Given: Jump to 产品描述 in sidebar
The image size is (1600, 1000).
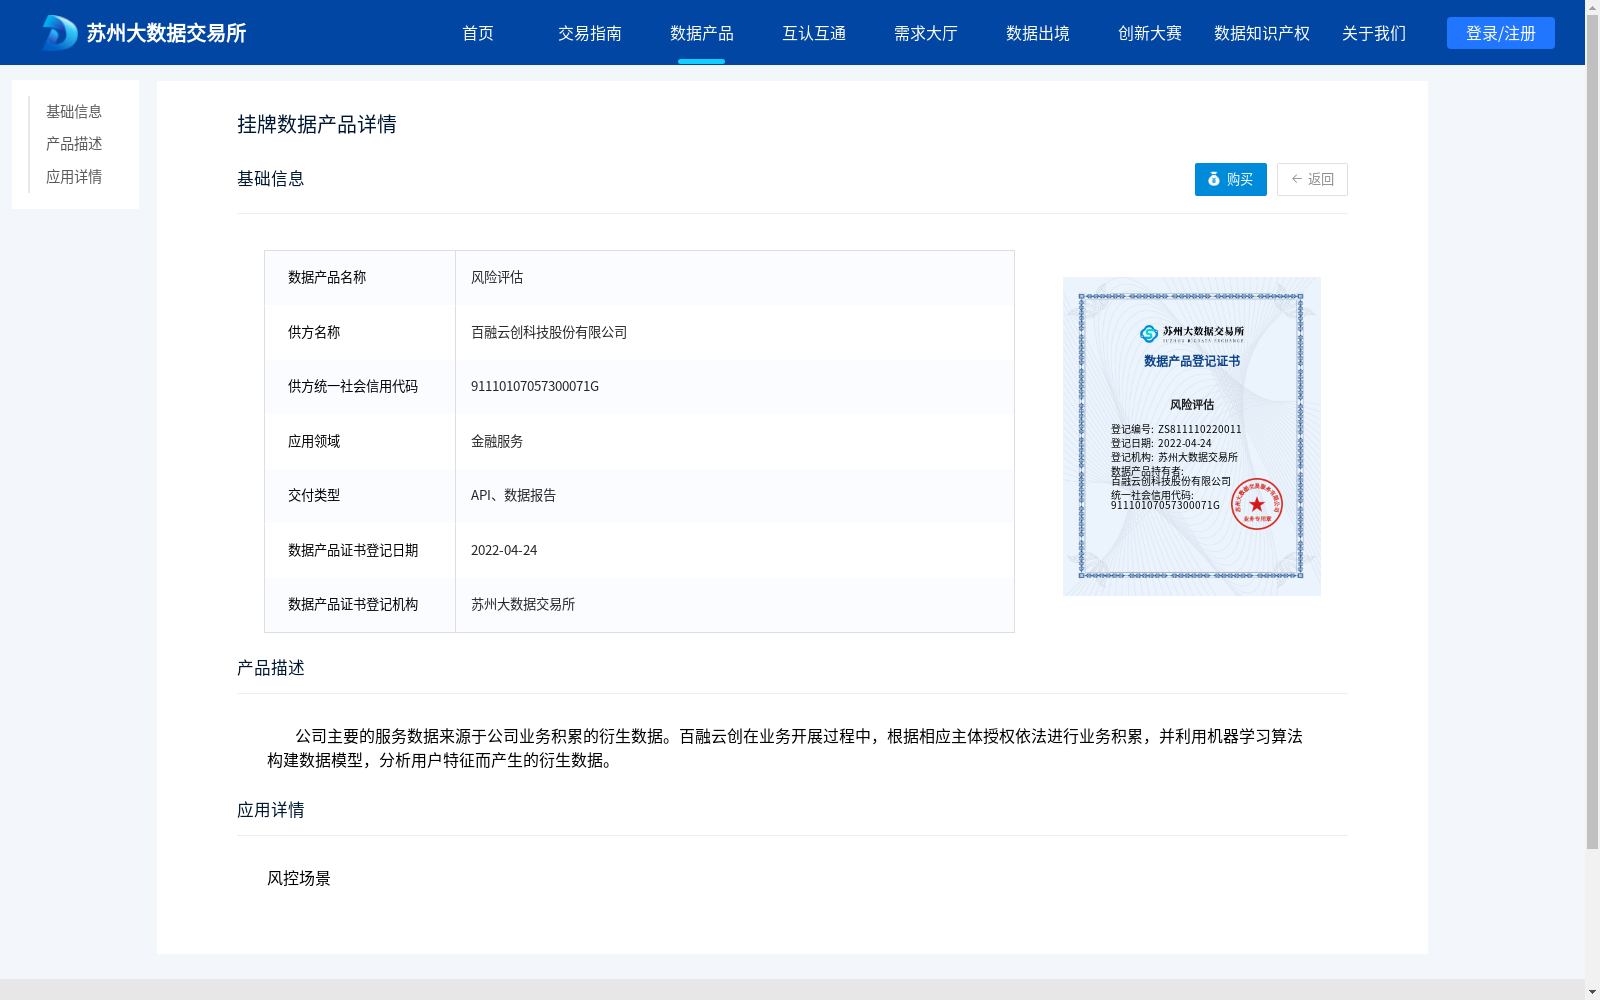Looking at the screenshot, I should tap(74, 144).
